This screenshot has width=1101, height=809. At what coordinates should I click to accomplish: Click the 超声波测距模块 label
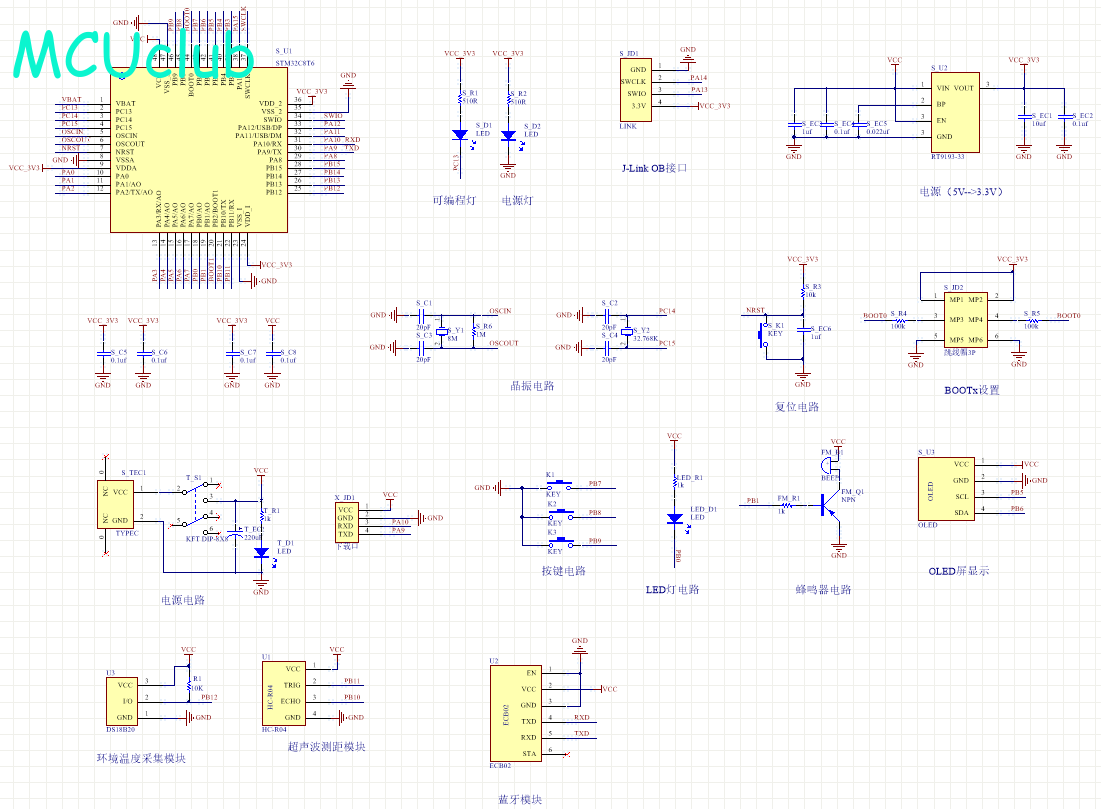tap(327, 746)
